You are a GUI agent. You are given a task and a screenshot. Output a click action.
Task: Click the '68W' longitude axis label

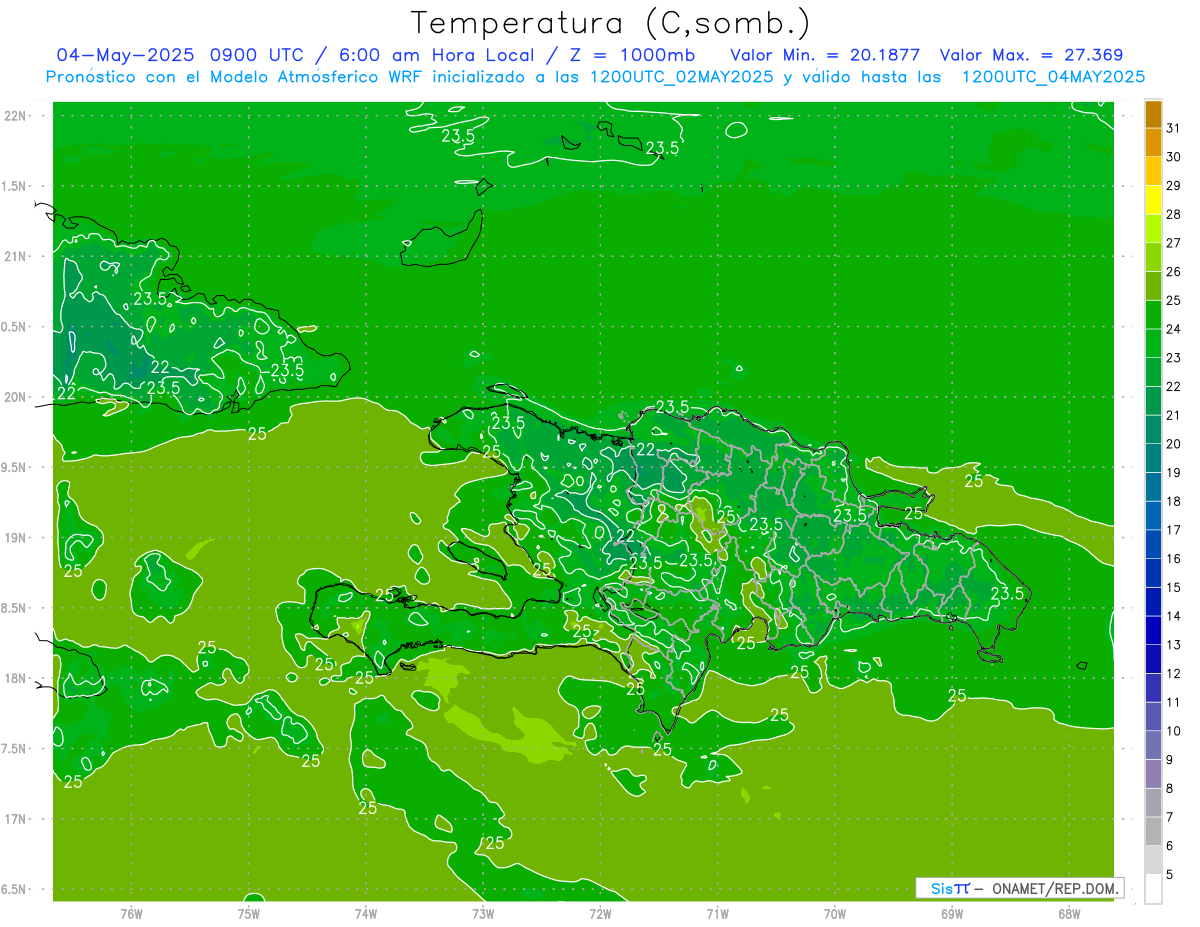click(x=1068, y=914)
